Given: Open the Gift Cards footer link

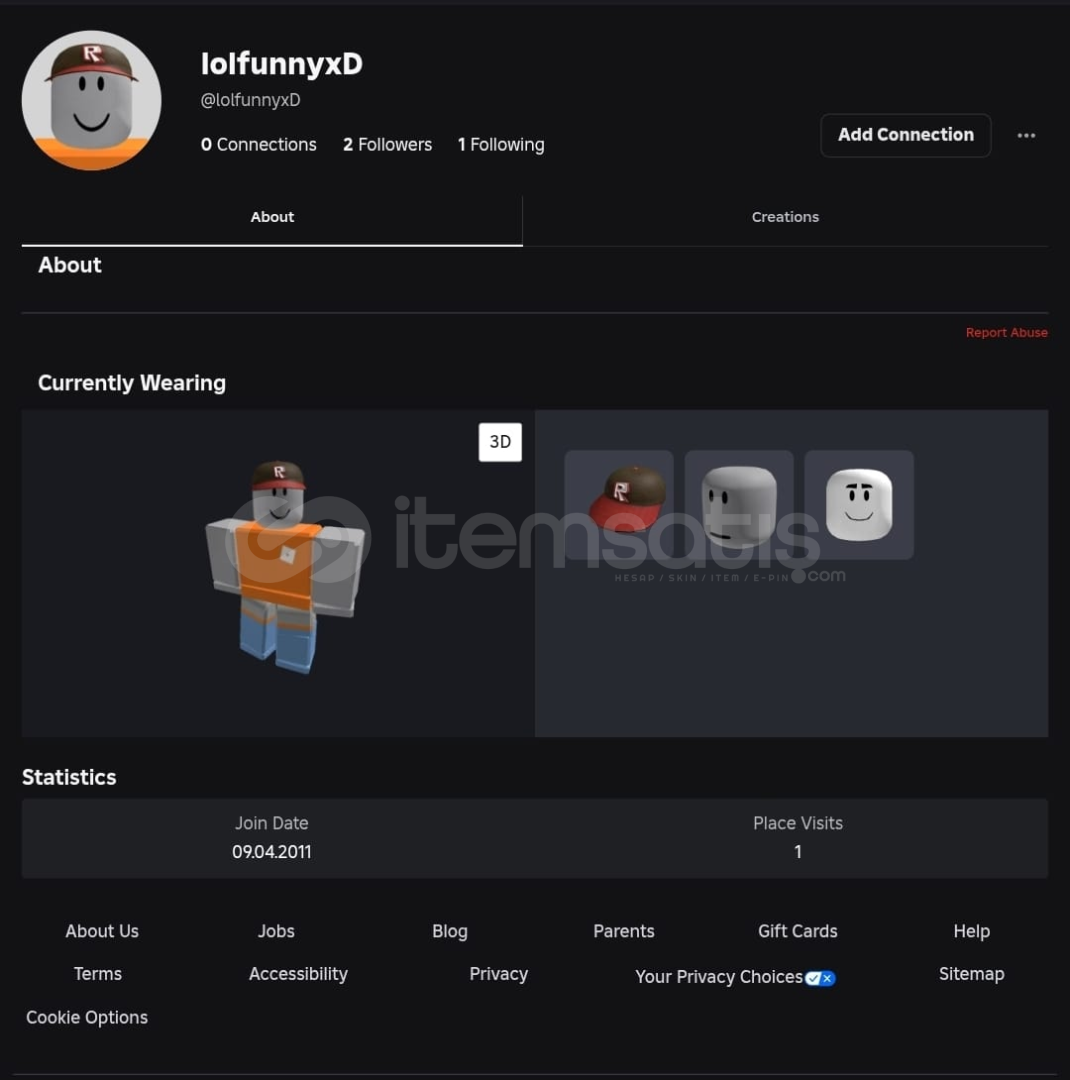Looking at the screenshot, I should pyautogui.click(x=797, y=931).
